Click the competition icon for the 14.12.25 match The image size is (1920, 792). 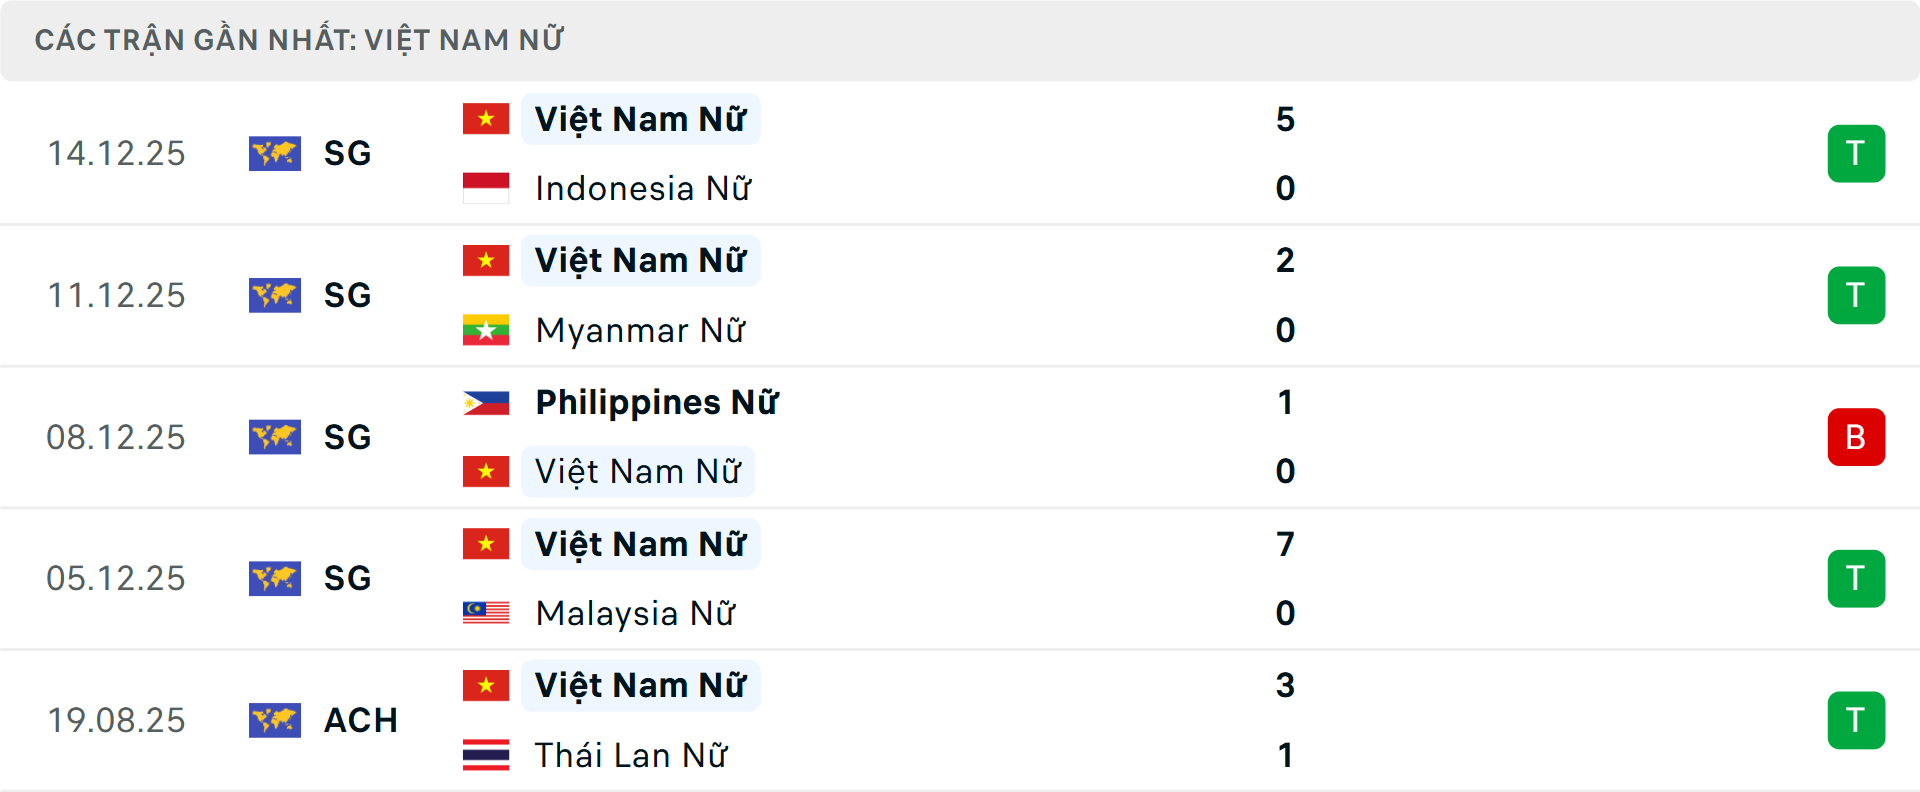pyautogui.click(x=275, y=153)
